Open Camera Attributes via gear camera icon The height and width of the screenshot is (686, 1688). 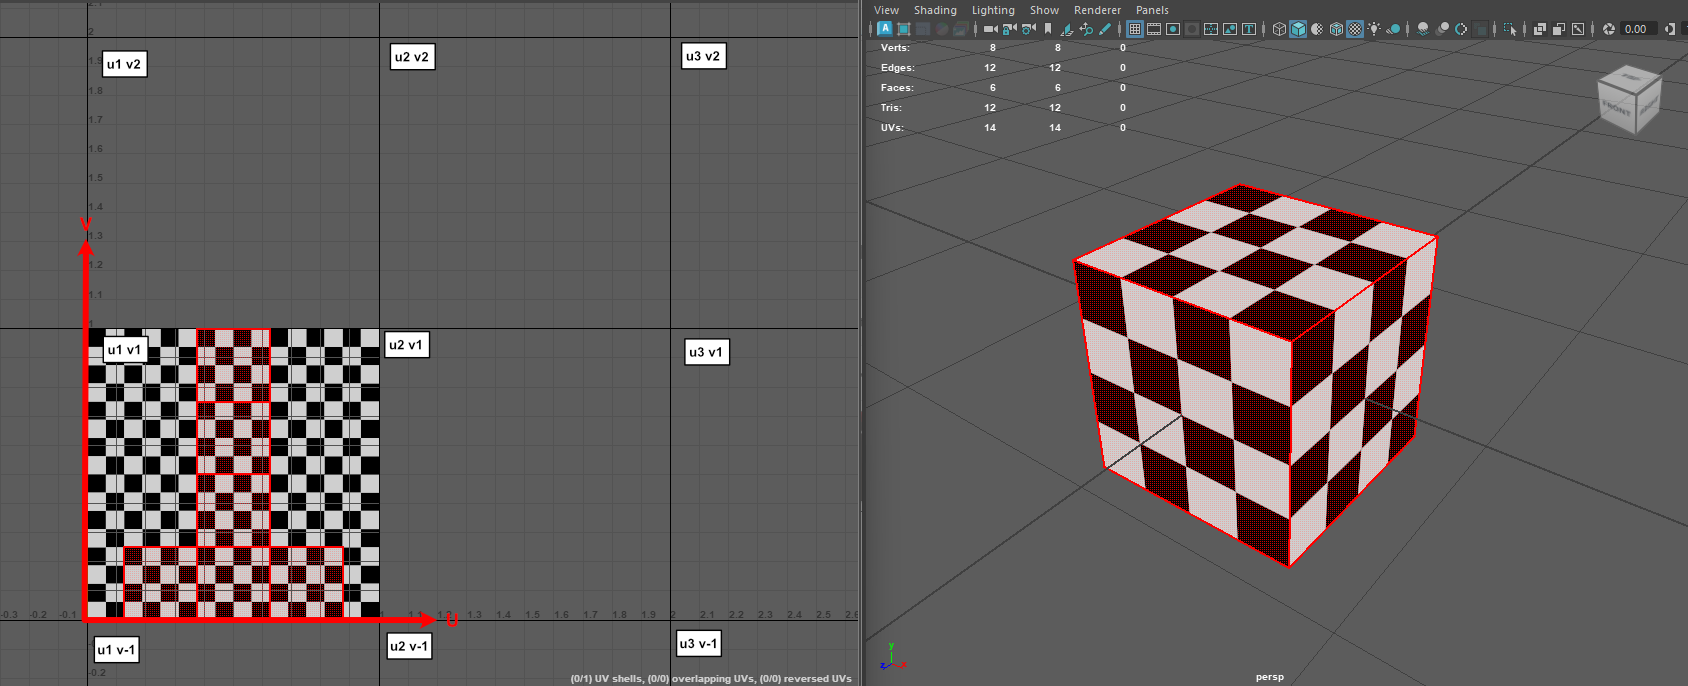(x=1028, y=29)
